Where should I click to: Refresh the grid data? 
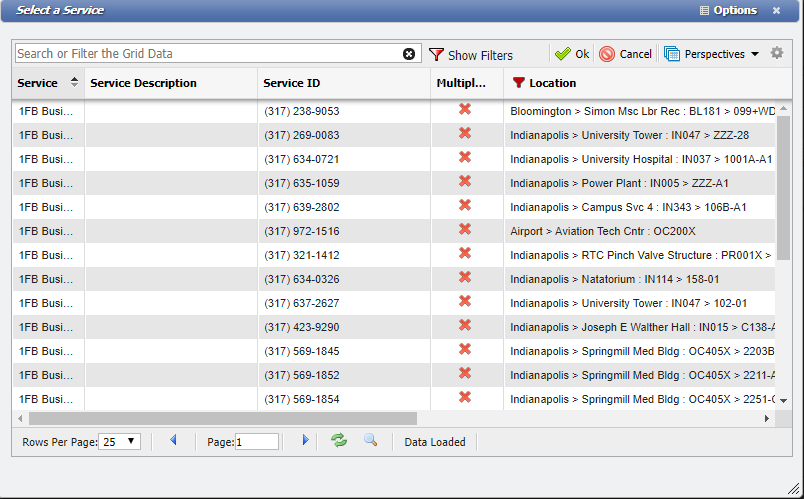(x=339, y=440)
